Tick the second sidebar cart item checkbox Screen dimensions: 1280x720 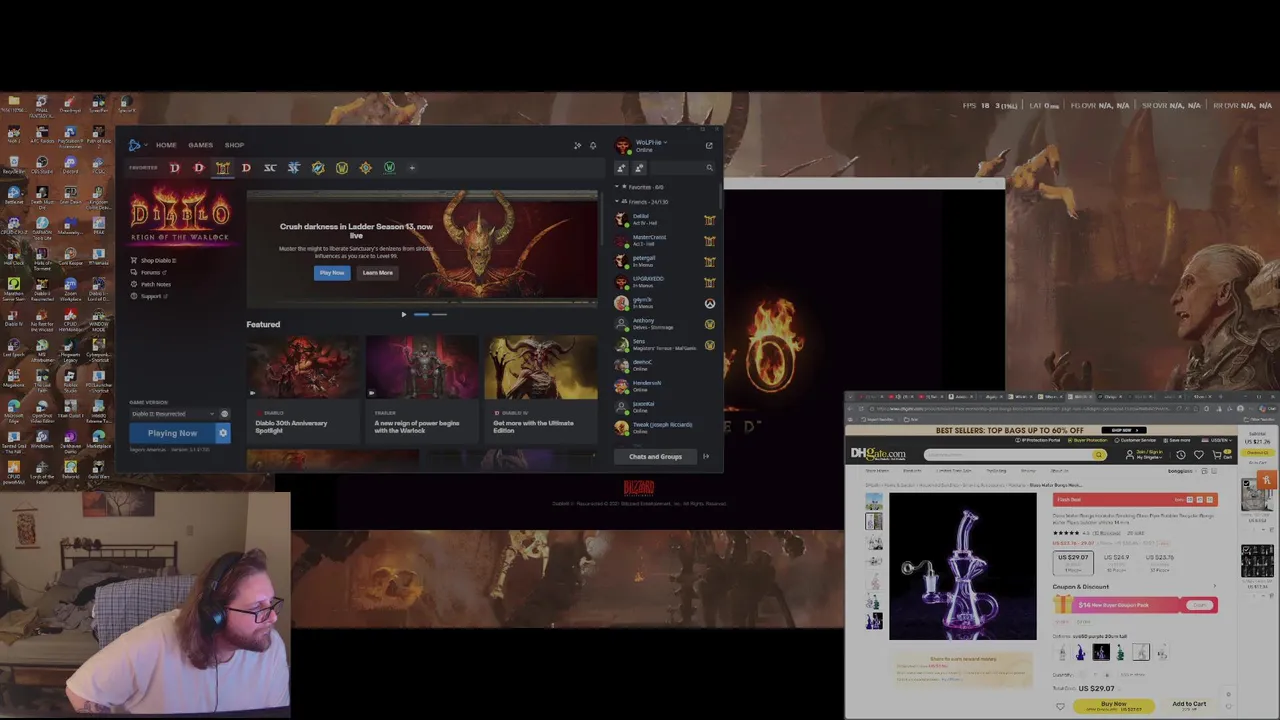click(1244, 549)
